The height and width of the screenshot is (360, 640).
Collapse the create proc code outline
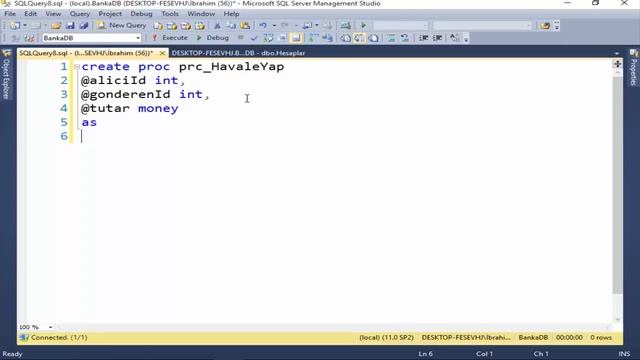pyautogui.click(x=77, y=67)
